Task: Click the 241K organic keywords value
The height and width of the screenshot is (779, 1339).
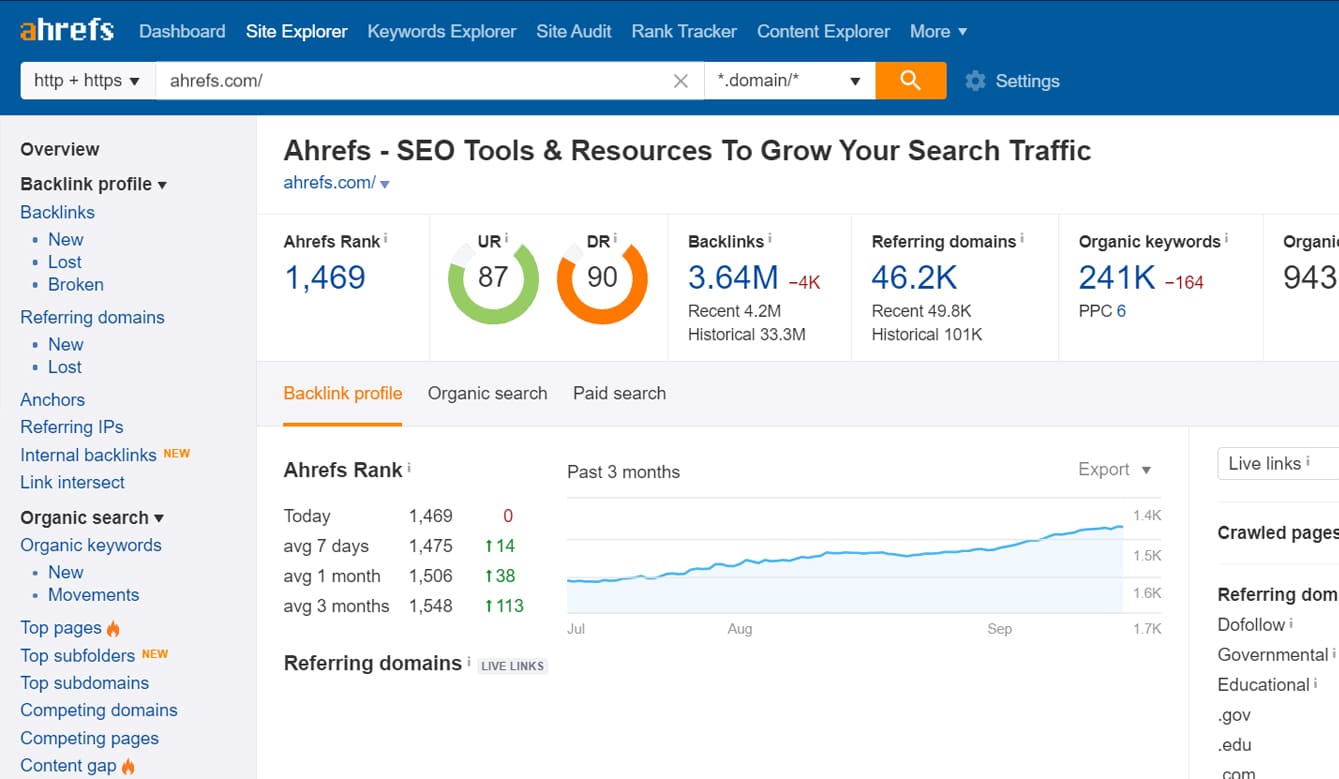Action: click(1117, 277)
